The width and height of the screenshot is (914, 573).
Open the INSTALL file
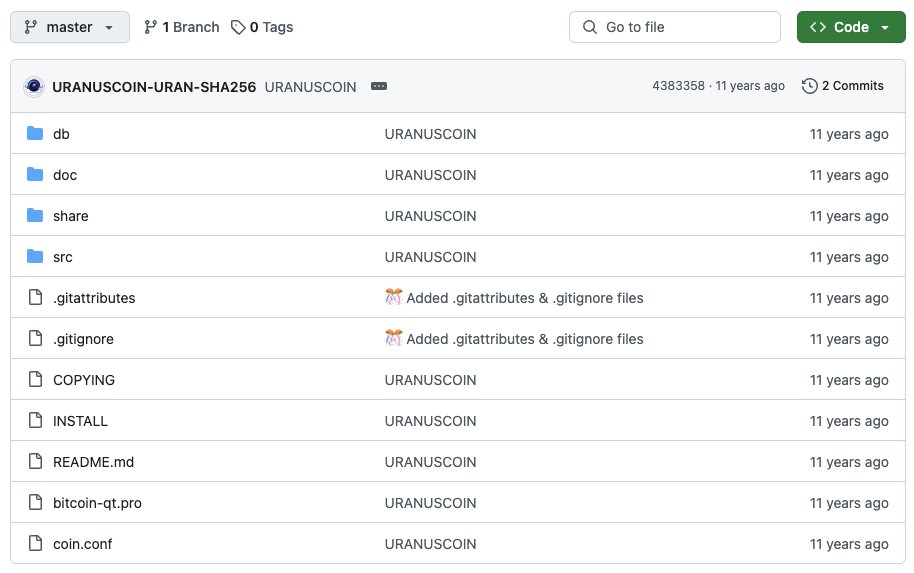click(80, 421)
